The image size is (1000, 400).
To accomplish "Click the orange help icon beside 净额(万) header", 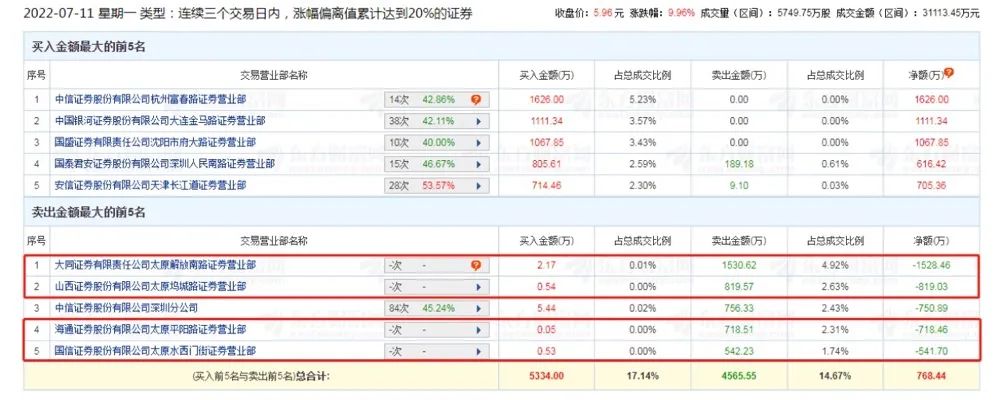I will coord(948,73).
